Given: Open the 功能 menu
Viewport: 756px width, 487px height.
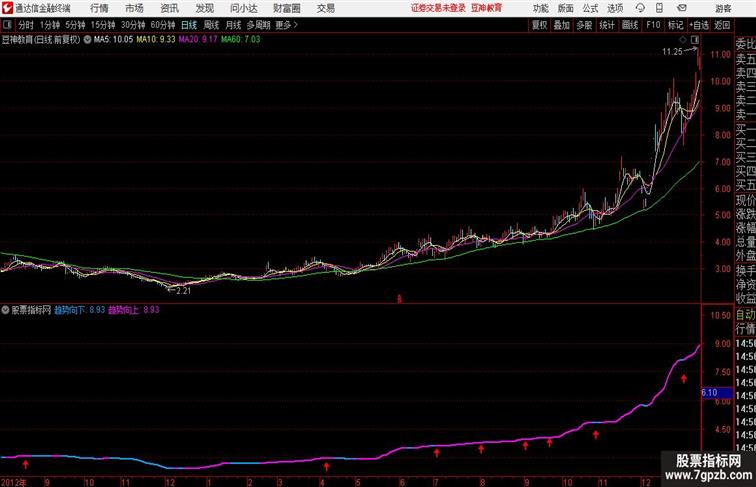Looking at the screenshot, I should pos(540,8).
